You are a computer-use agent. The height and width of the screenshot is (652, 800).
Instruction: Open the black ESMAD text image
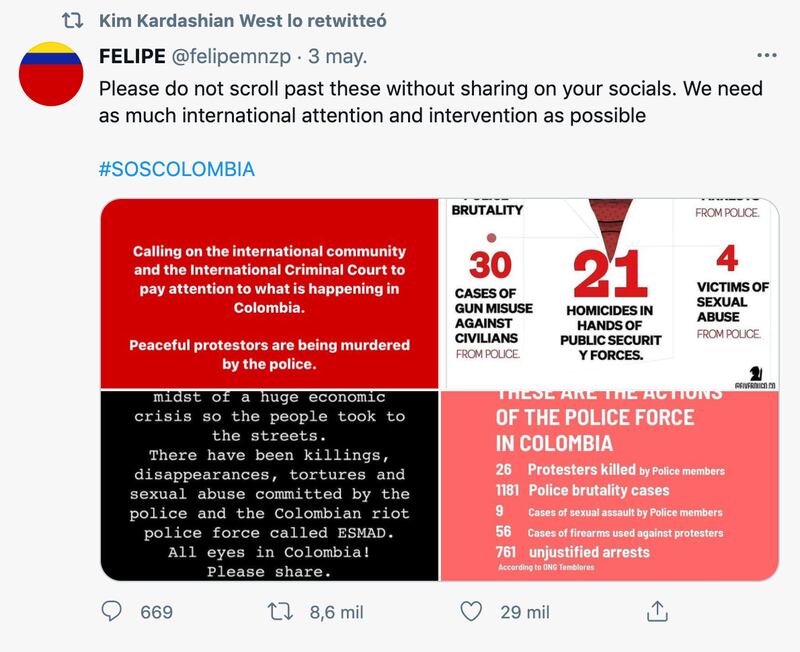269,486
